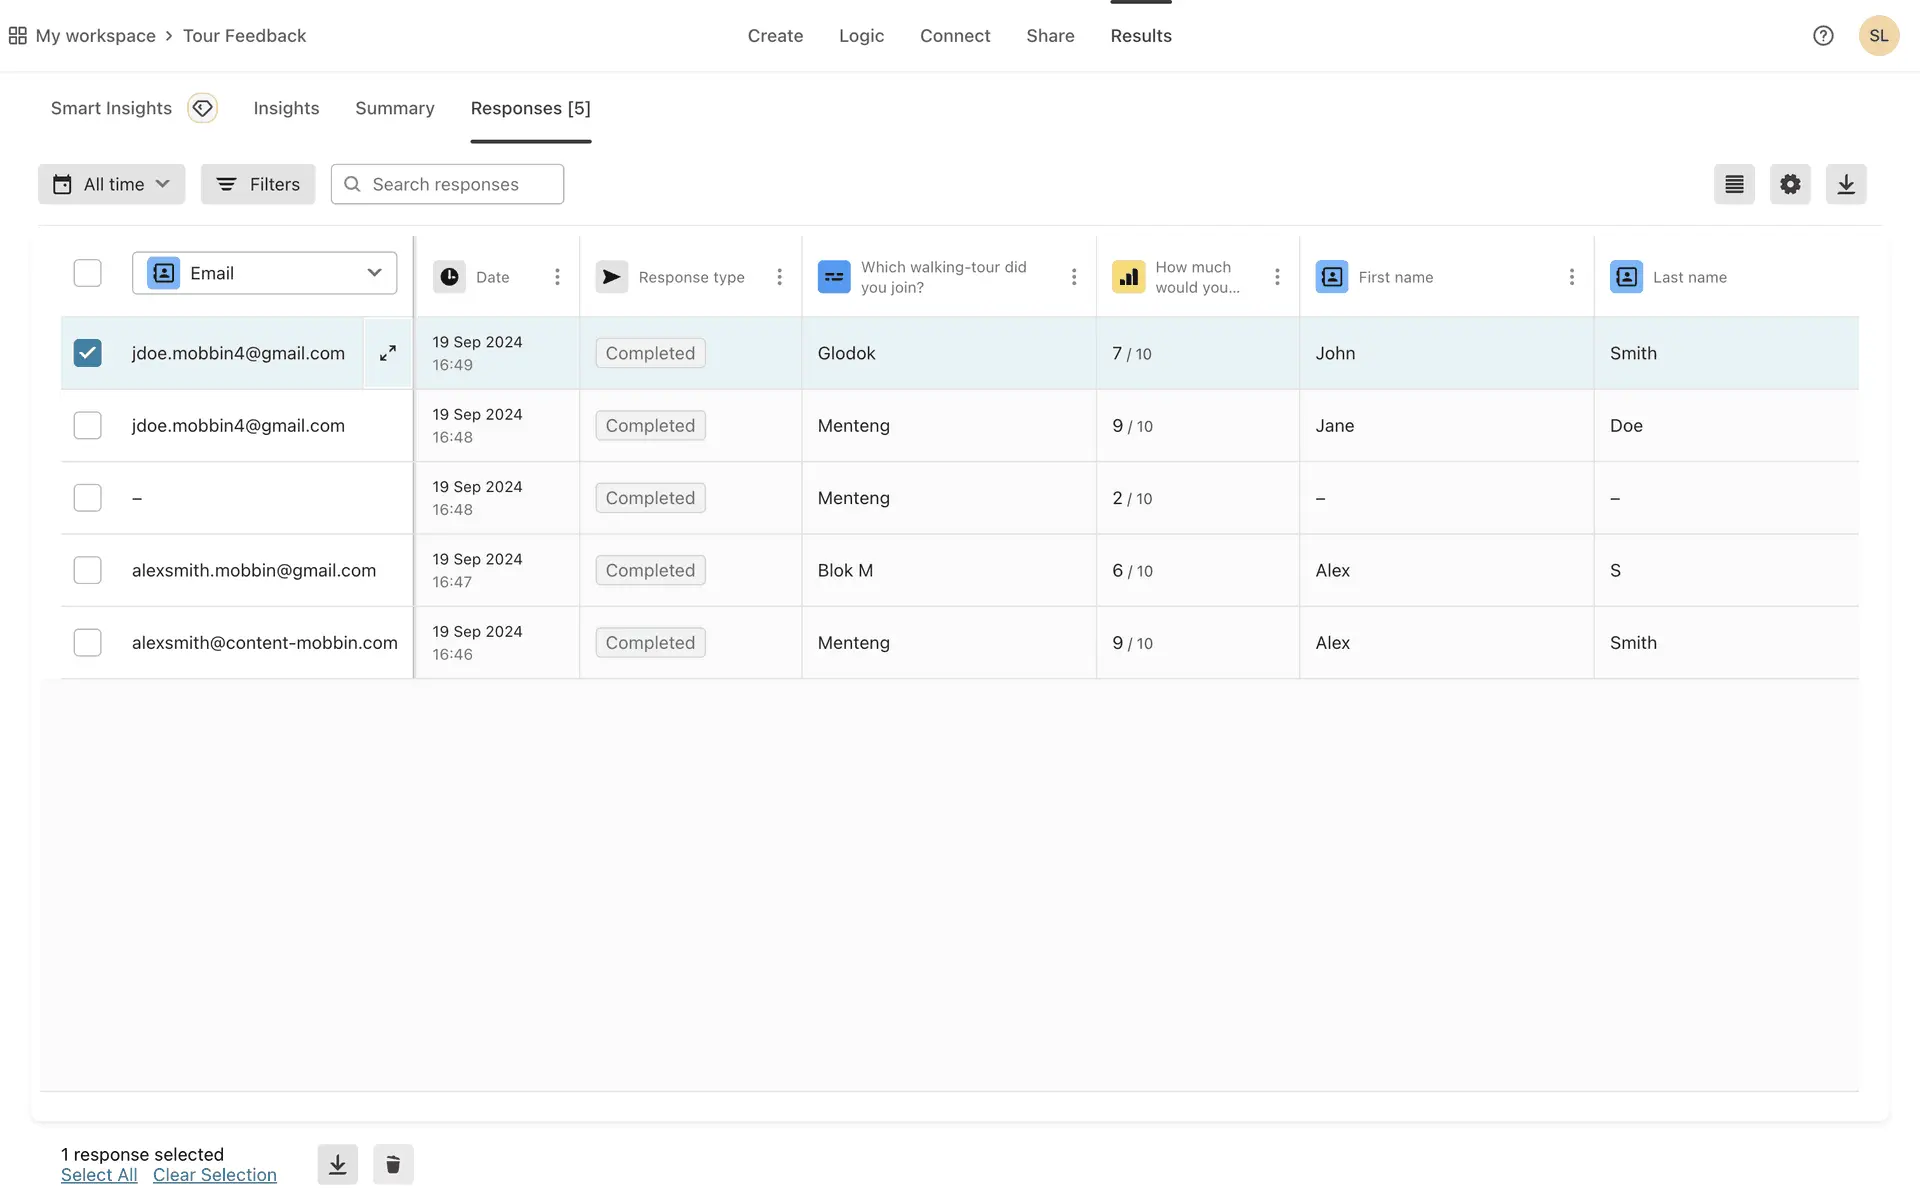Expand the selected response with the arrows icon

[388, 353]
